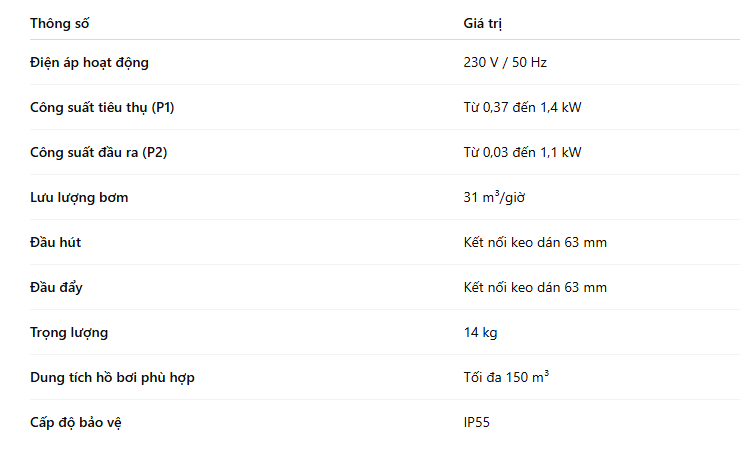Select 'Dung tích hồ bơi phù hợp' label
This screenshot has width=740, height=461.
112,377
